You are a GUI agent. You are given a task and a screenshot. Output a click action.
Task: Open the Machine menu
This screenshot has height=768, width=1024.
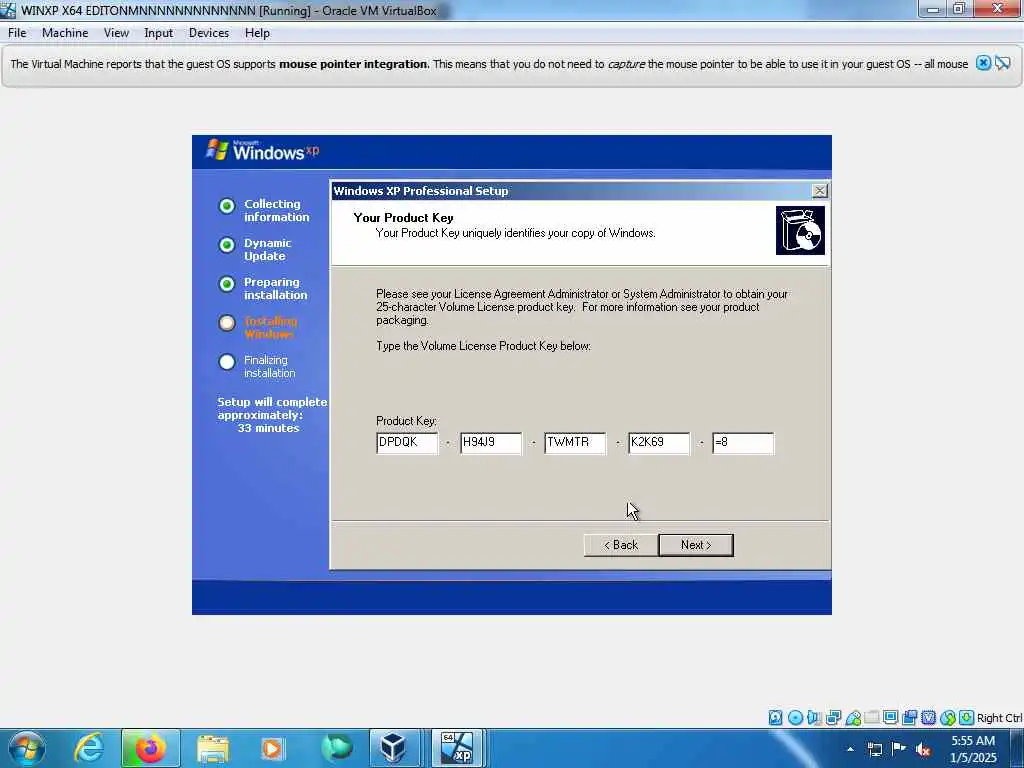[x=65, y=33]
